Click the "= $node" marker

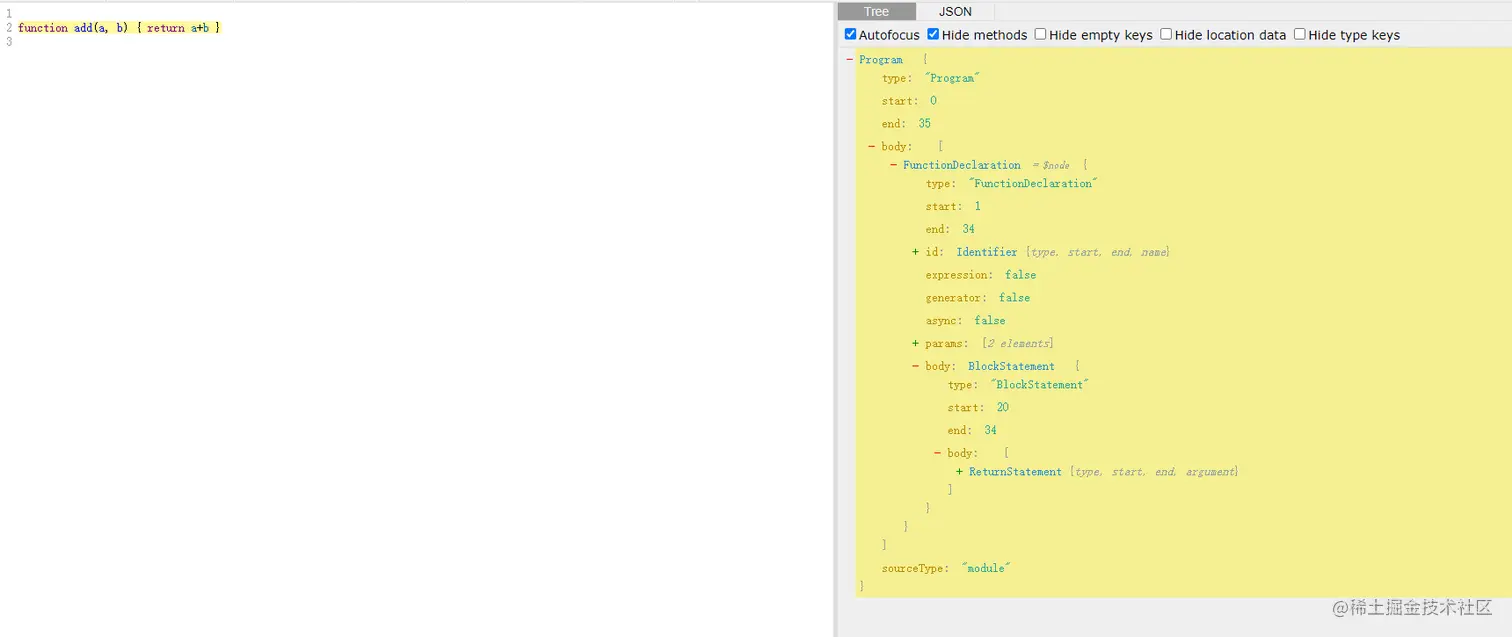point(1050,165)
